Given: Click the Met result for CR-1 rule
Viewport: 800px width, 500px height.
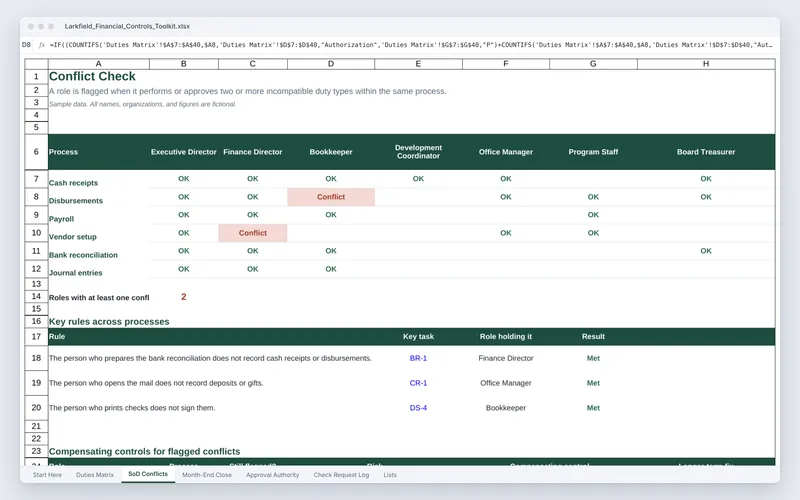Looking at the screenshot, I should (593, 383).
